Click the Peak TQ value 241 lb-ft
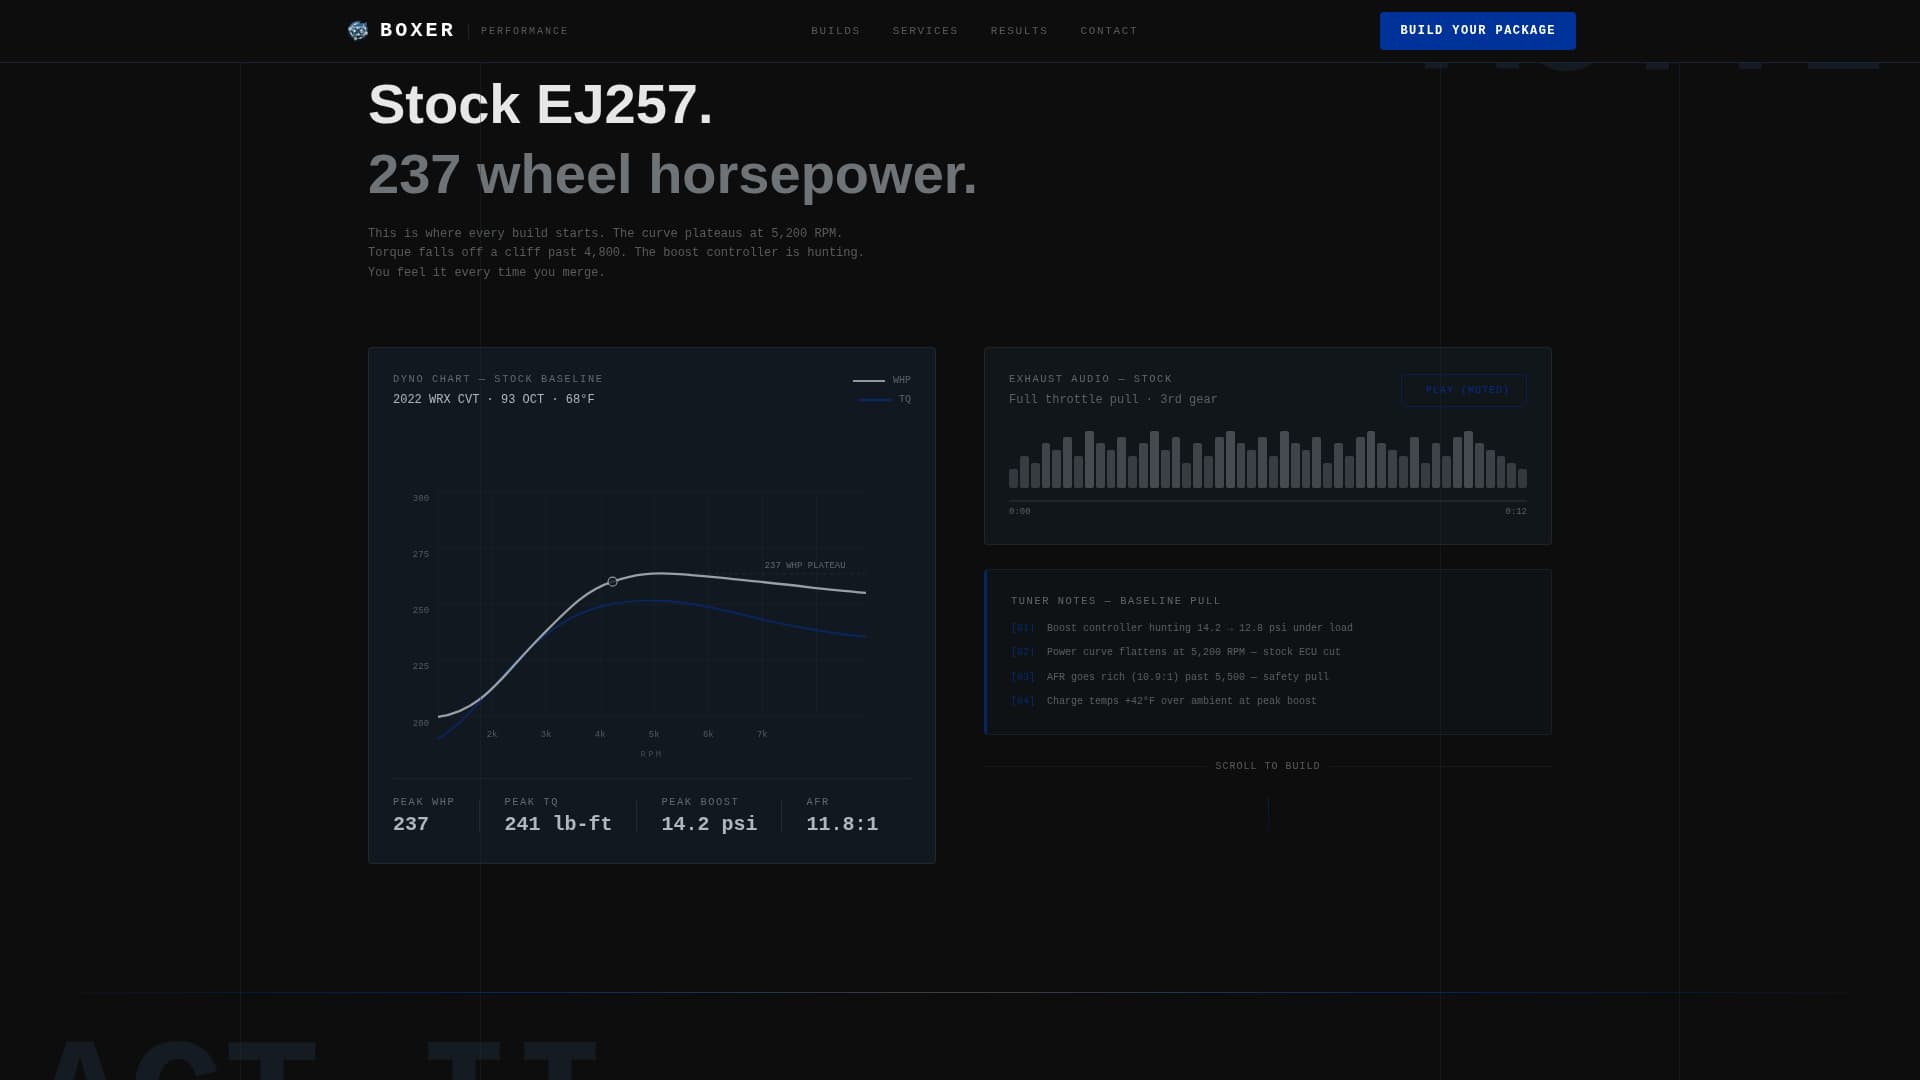 tap(558, 824)
